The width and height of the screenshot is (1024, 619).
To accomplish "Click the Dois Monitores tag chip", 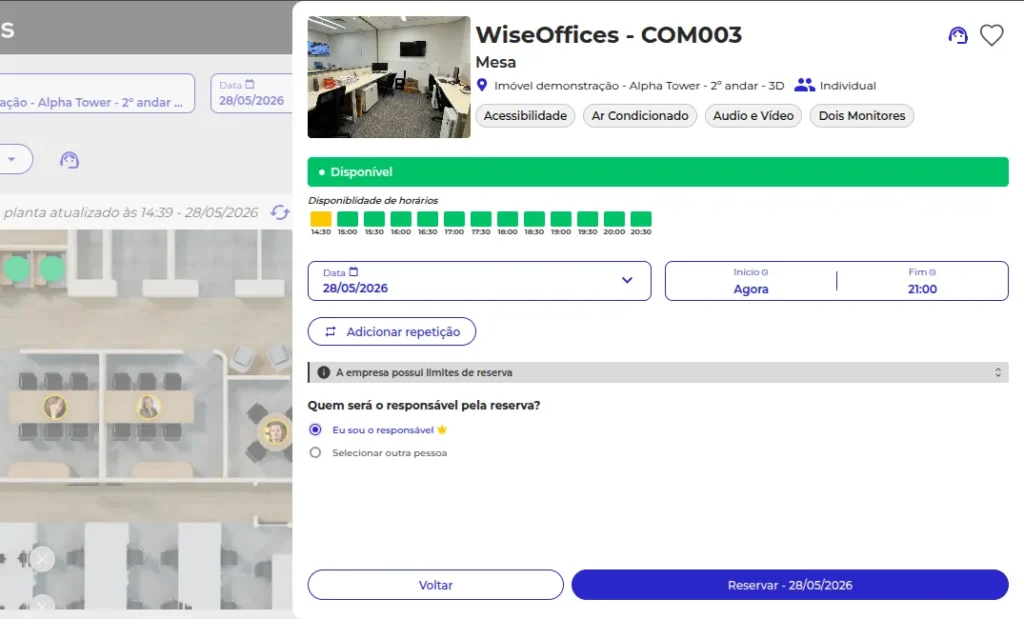I will [x=861, y=116].
